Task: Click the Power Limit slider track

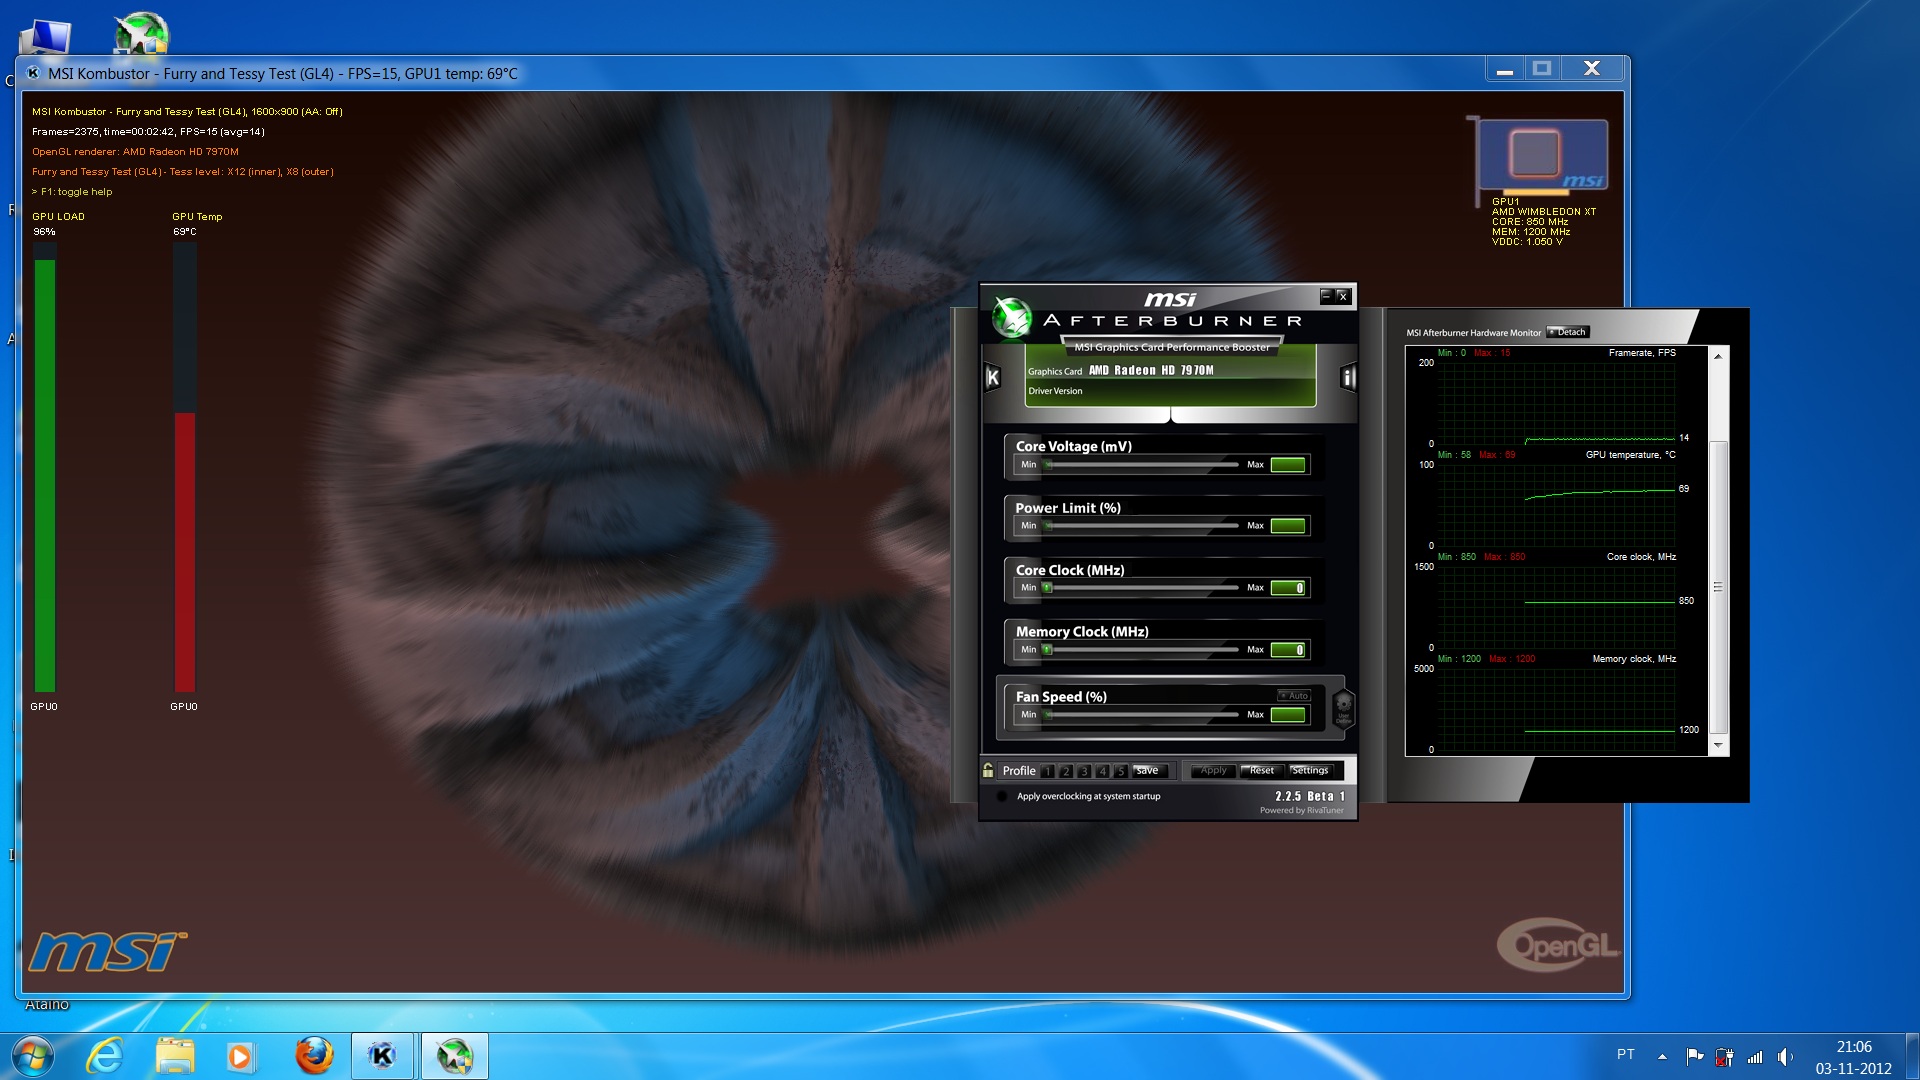Action: (x=1141, y=526)
